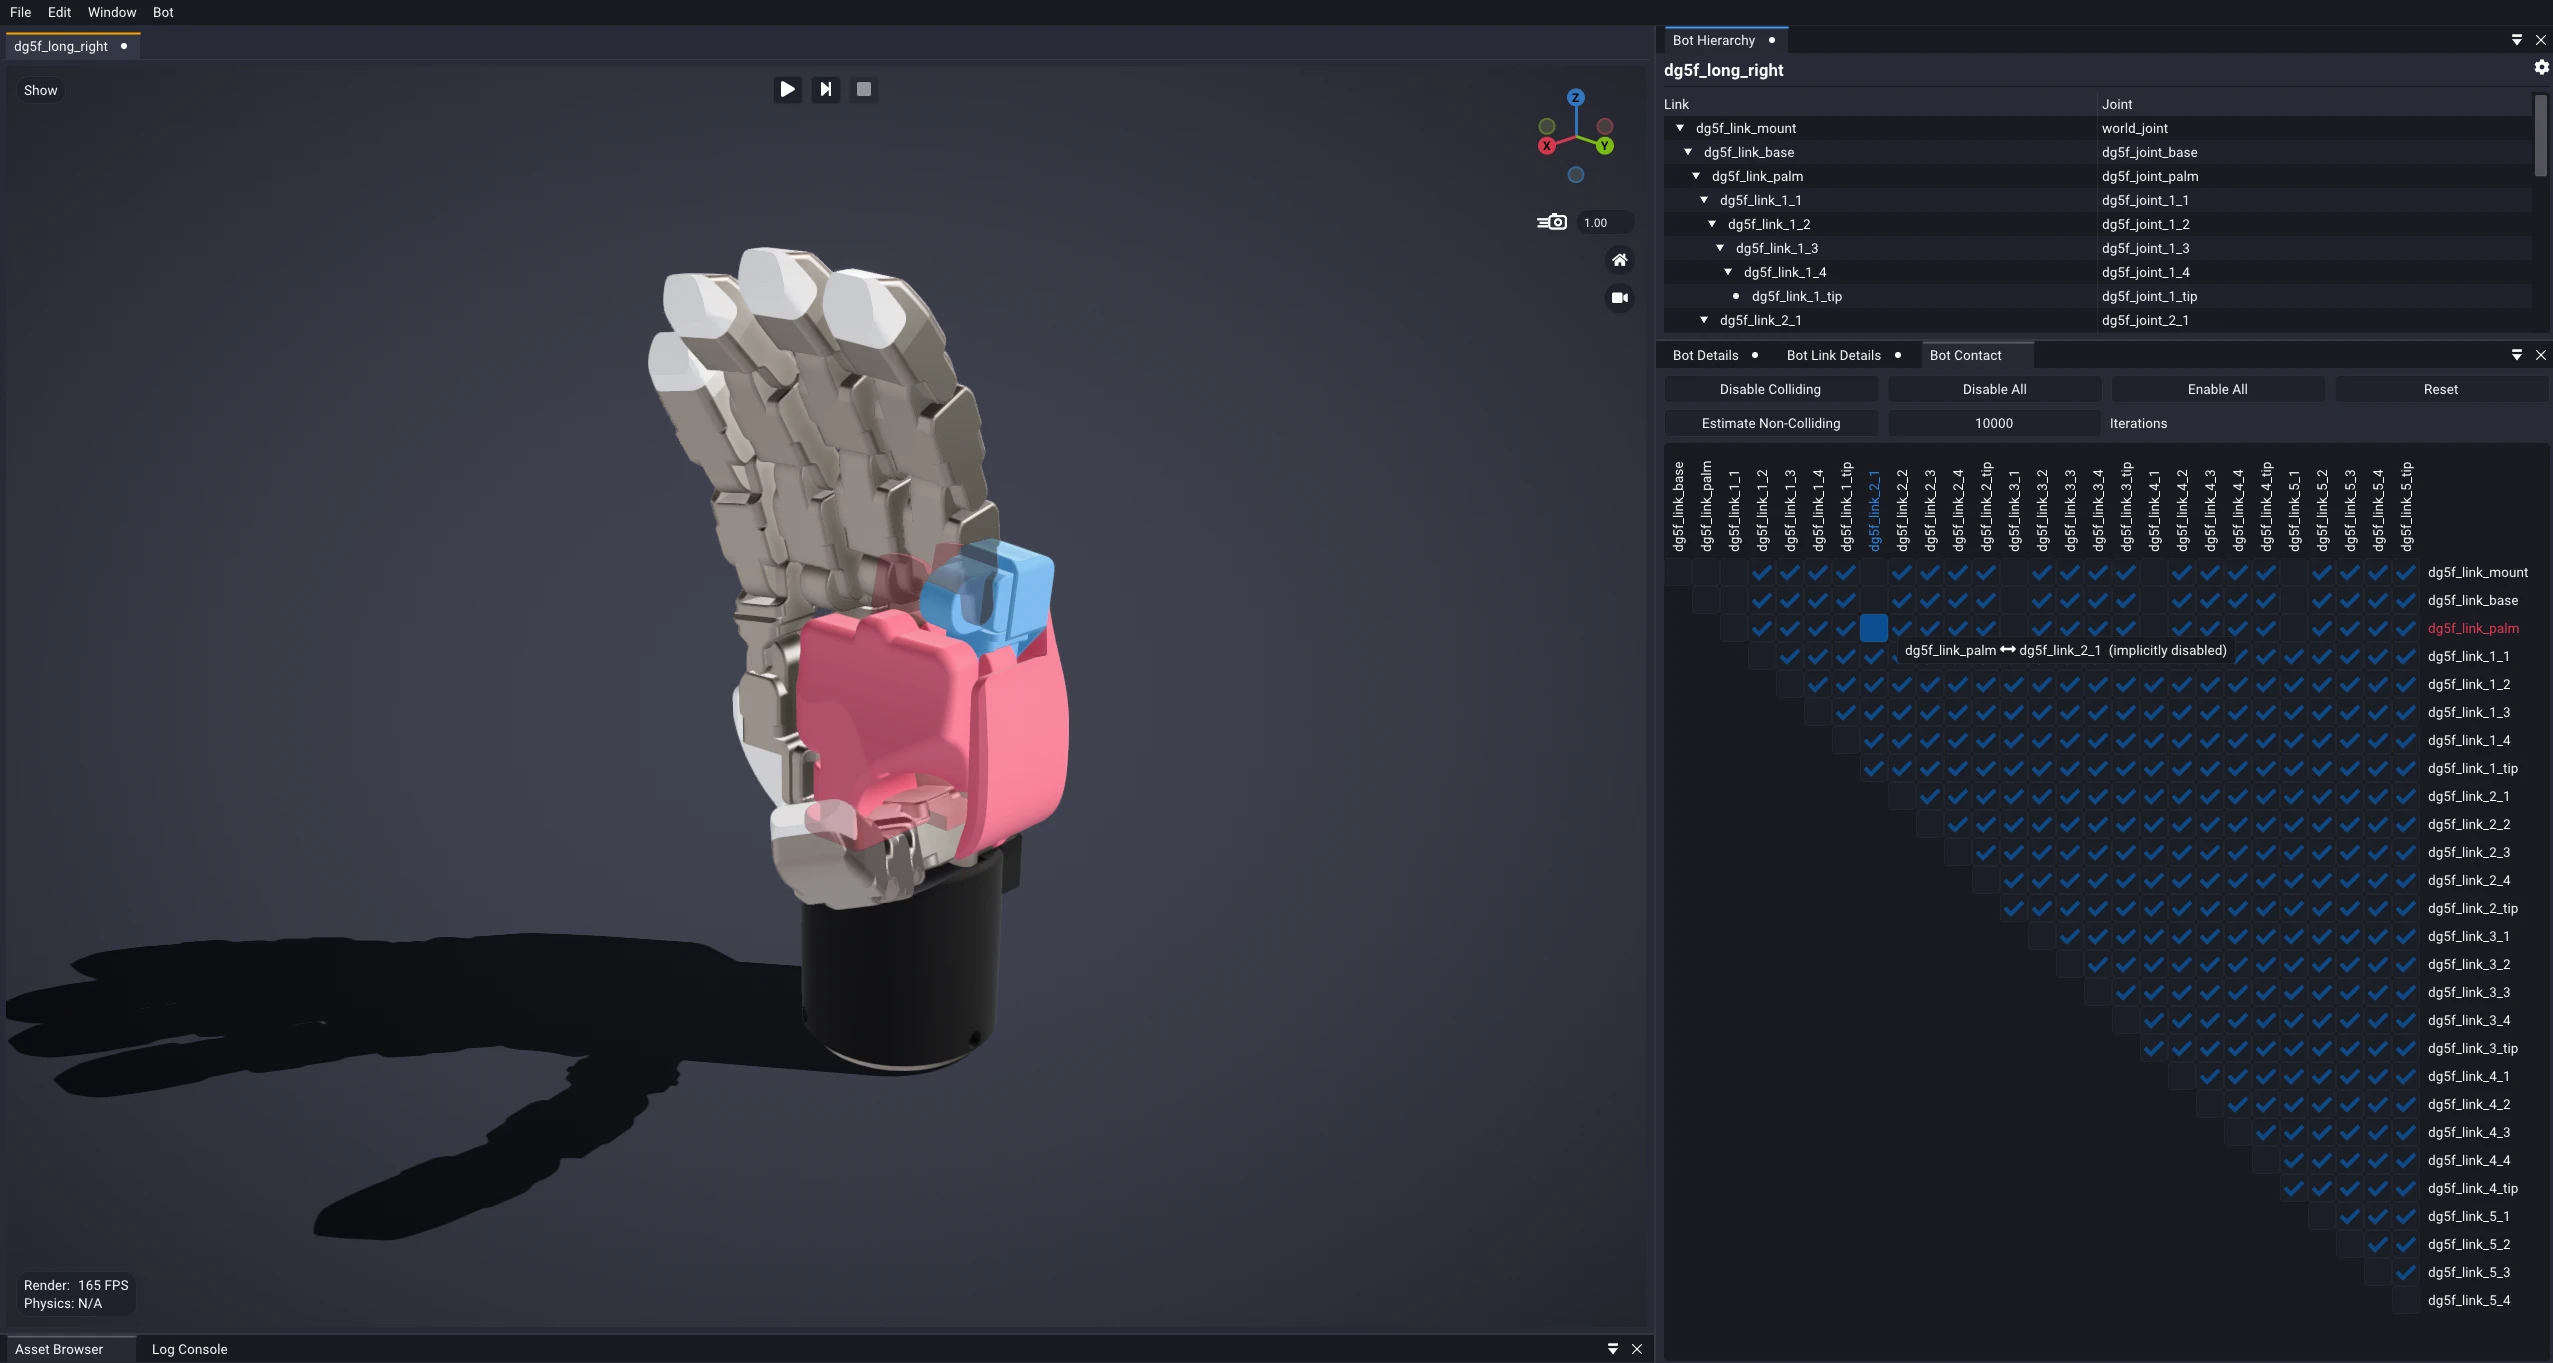Open Asset Browser panel options menu
This screenshot has height=1363, width=2553.
tap(1613, 1349)
